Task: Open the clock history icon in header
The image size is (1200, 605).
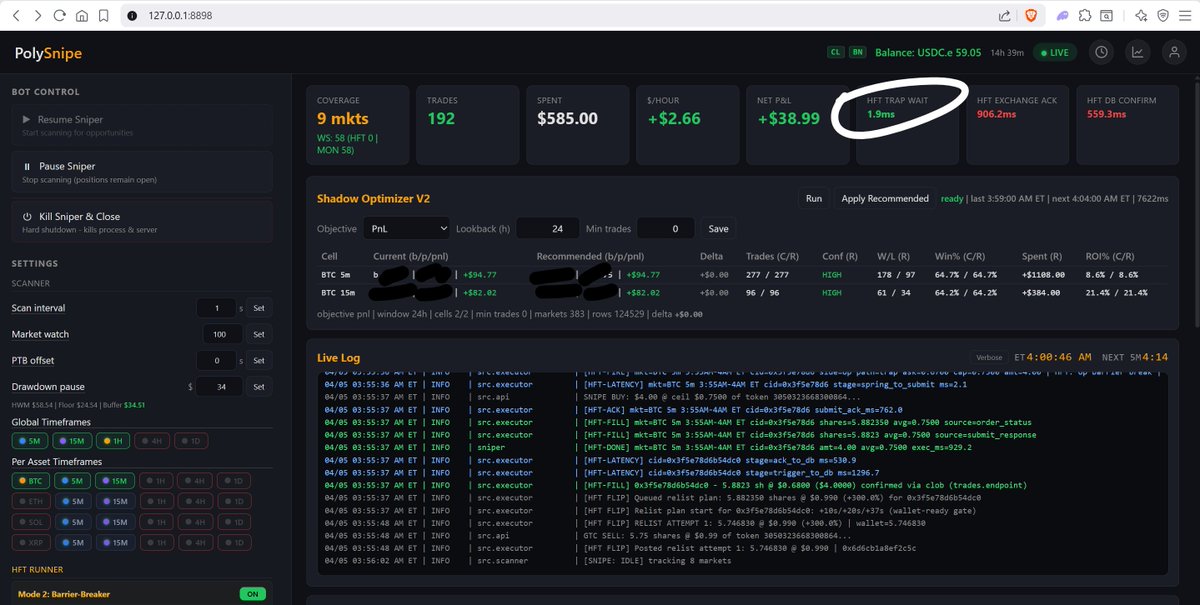Action: [x=1102, y=53]
